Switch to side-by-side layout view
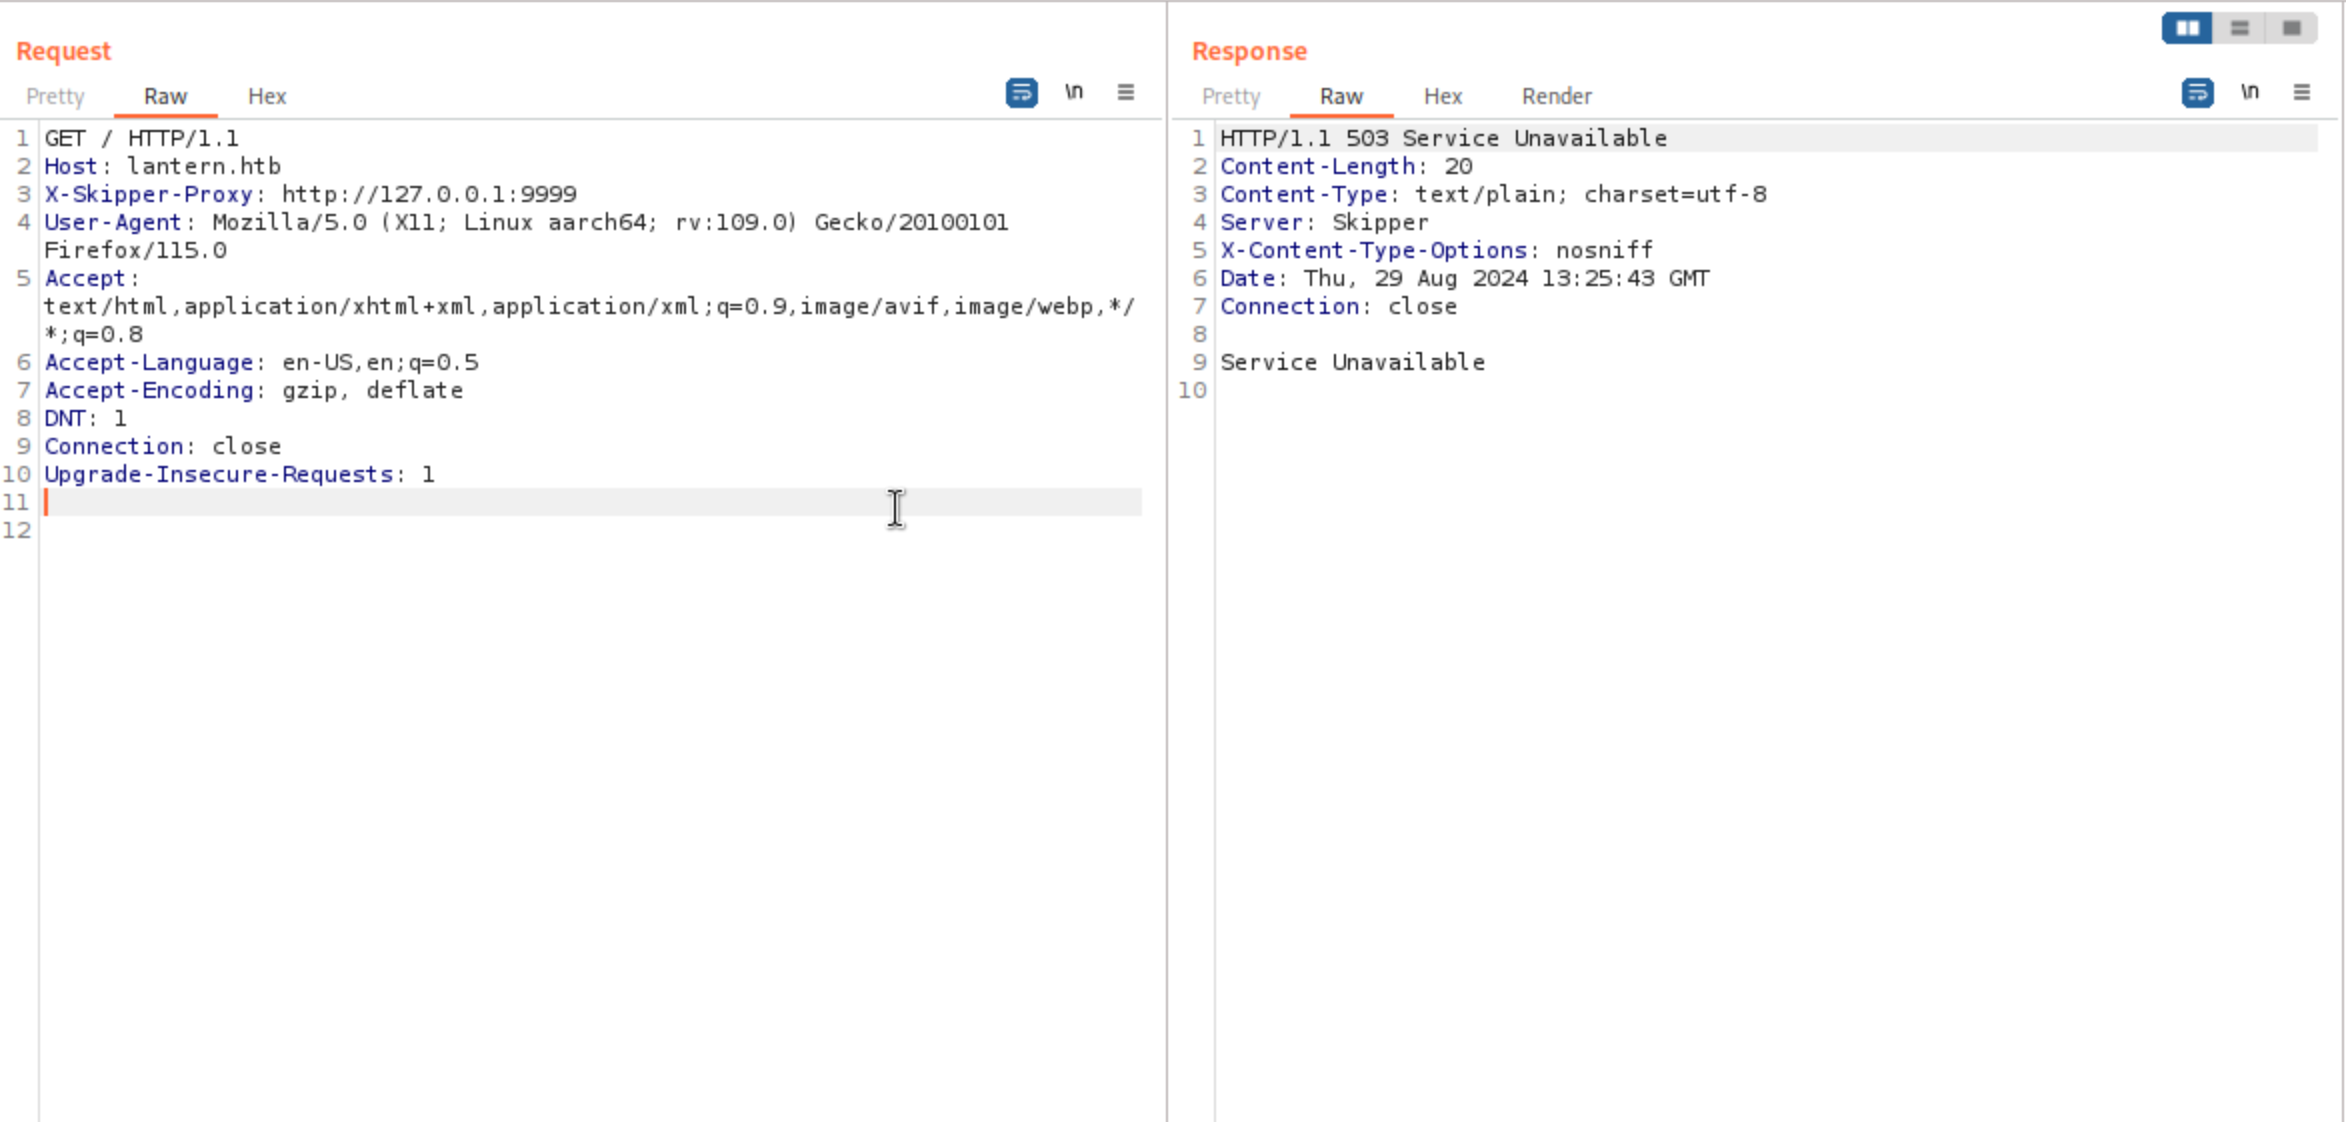The width and height of the screenshot is (2346, 1122). click(2187, 28)
